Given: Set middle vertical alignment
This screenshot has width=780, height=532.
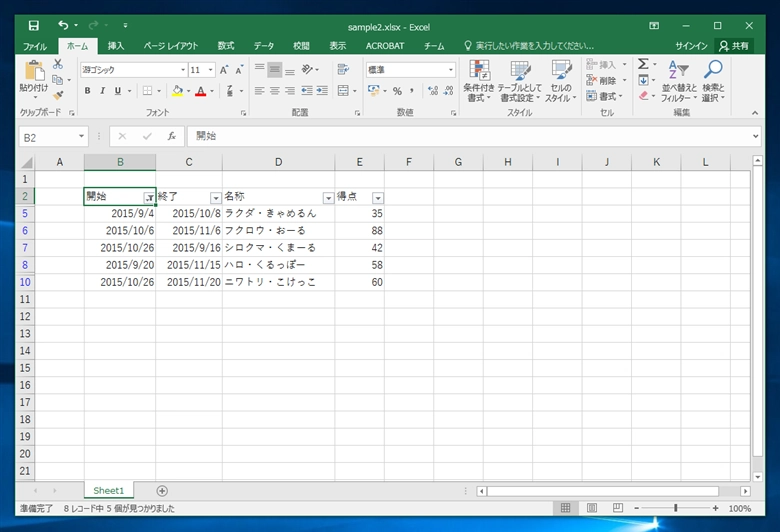Looking at the screenshot, I should click(x=275, y=70).
